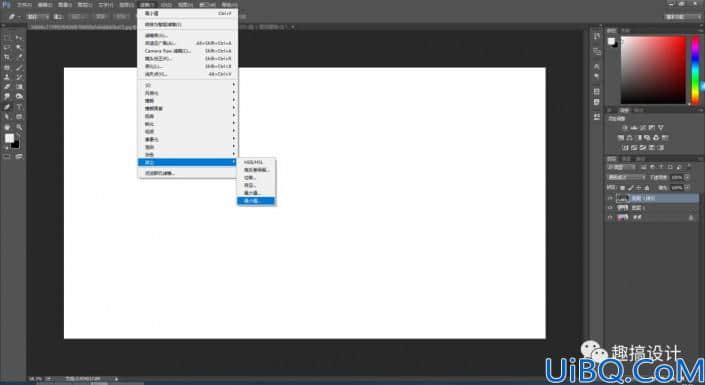Select the Path Selection tool
The width and height of the screenshot is (705, 385).
pyautogui.click(x=7, y=117)
